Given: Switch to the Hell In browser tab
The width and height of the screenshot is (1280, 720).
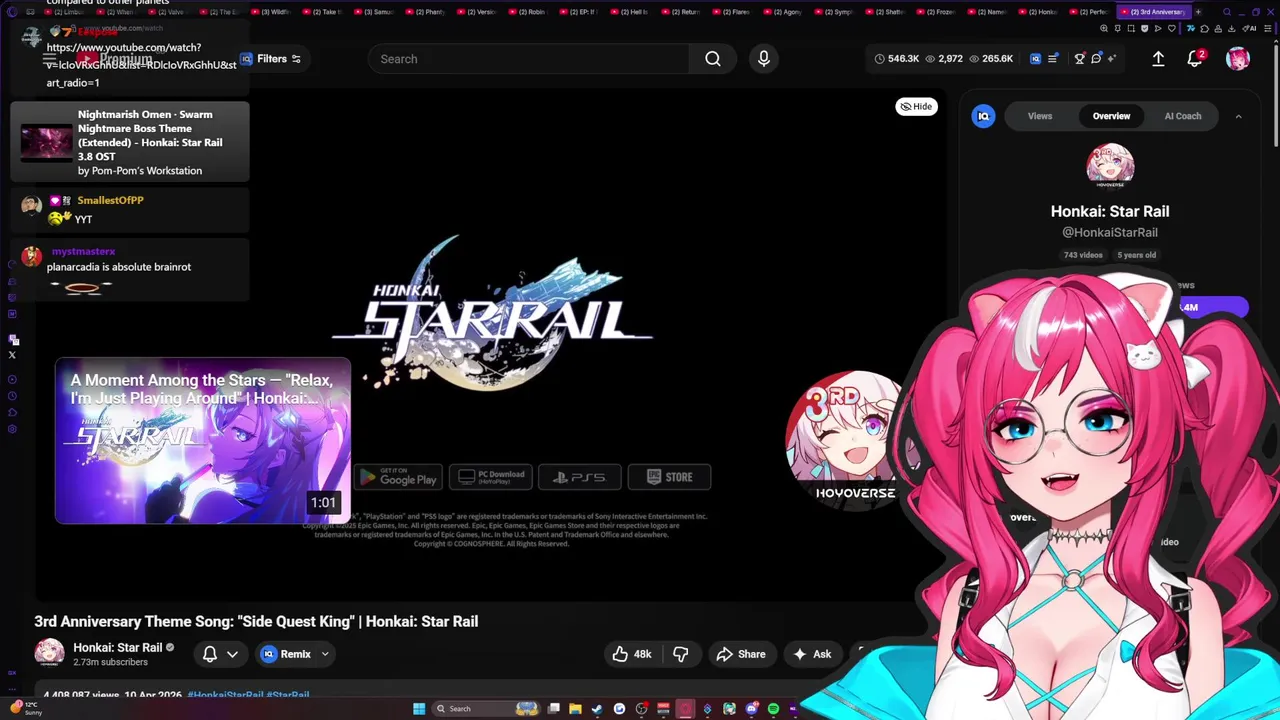Looking at the screenshot, I should tap(634, 12).
